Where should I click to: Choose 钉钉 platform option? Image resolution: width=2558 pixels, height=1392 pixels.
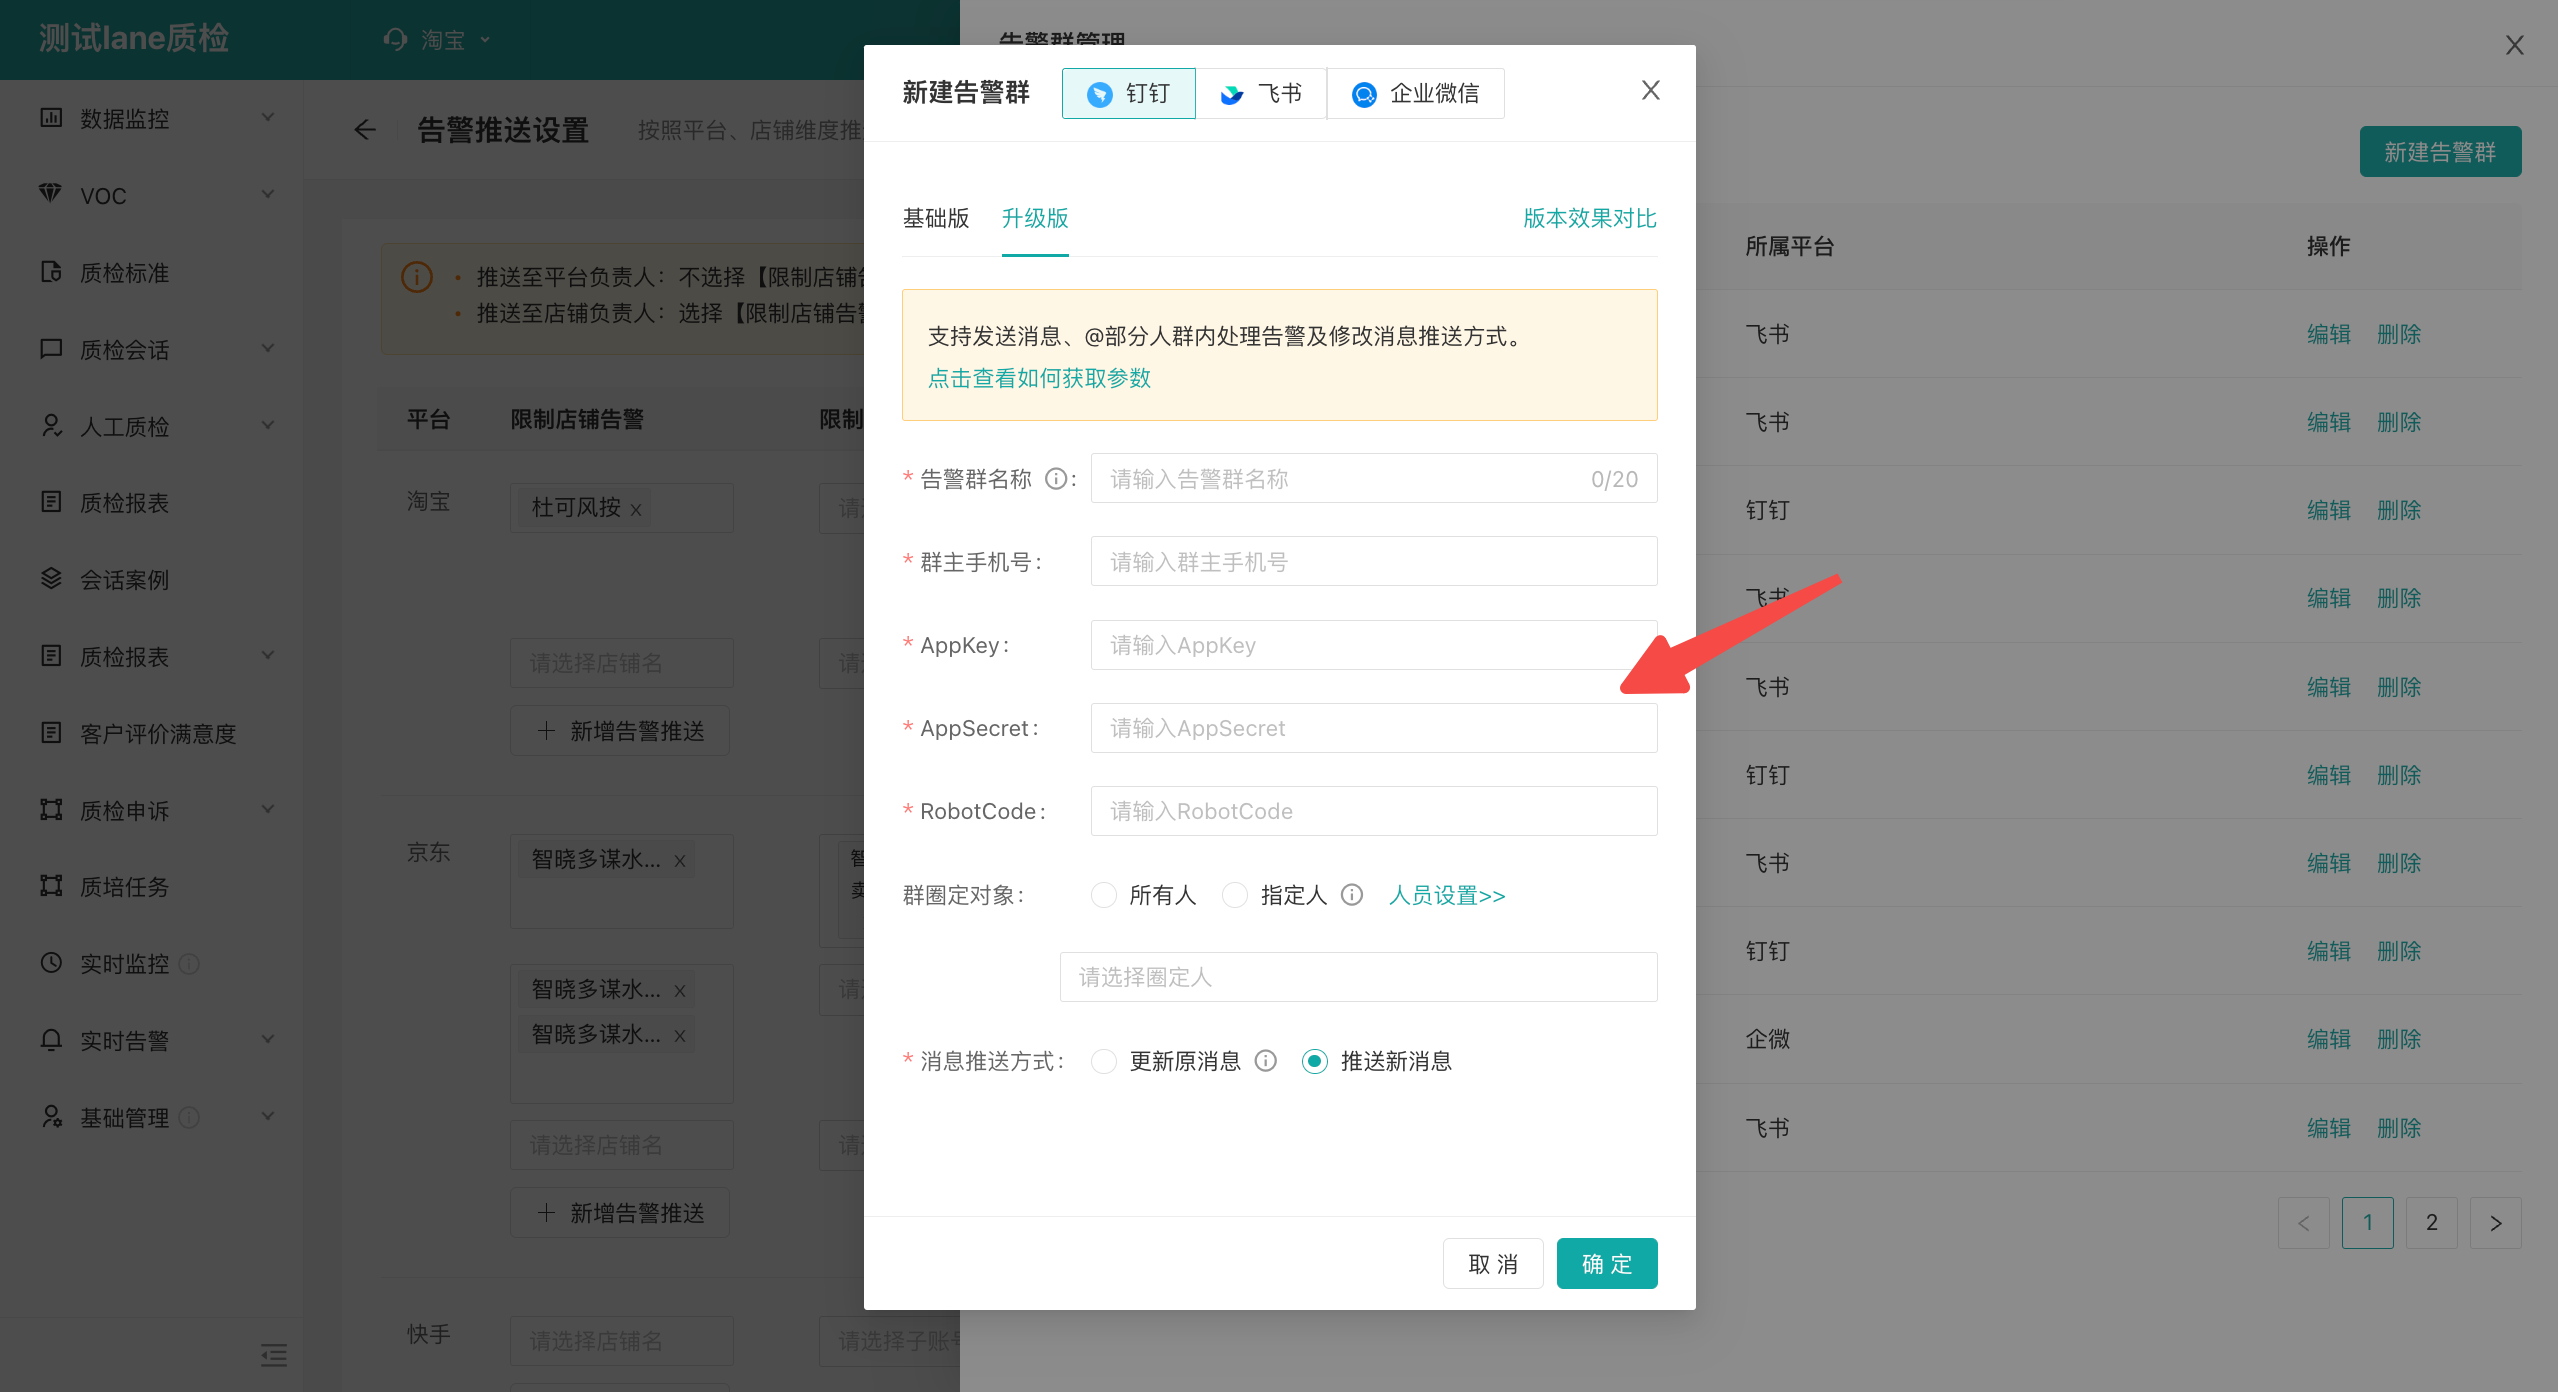pos(1129,93)
